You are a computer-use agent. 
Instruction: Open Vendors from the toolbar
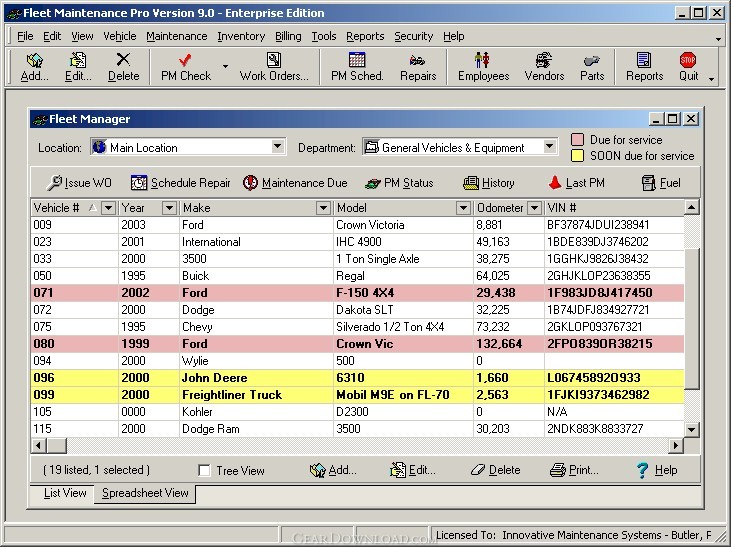[x=544, y=67]
